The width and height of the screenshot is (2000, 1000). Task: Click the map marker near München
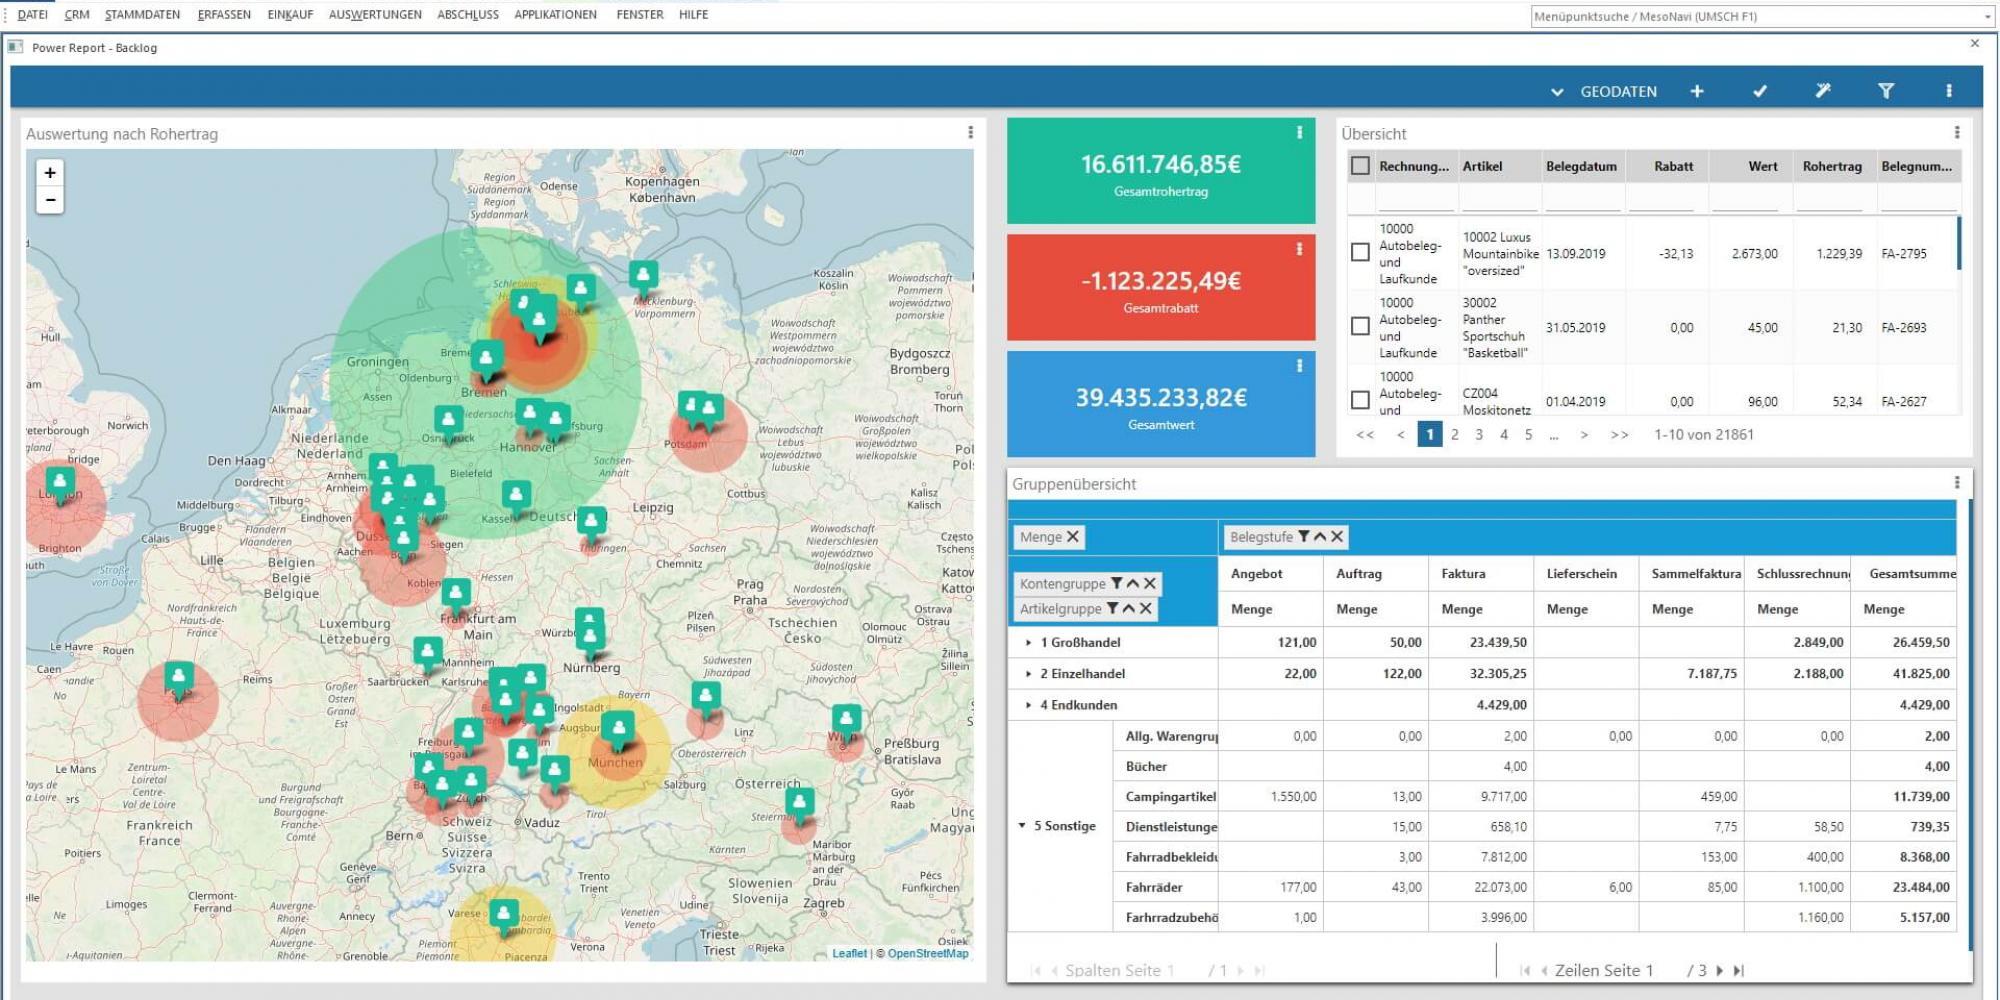[618, 729]
